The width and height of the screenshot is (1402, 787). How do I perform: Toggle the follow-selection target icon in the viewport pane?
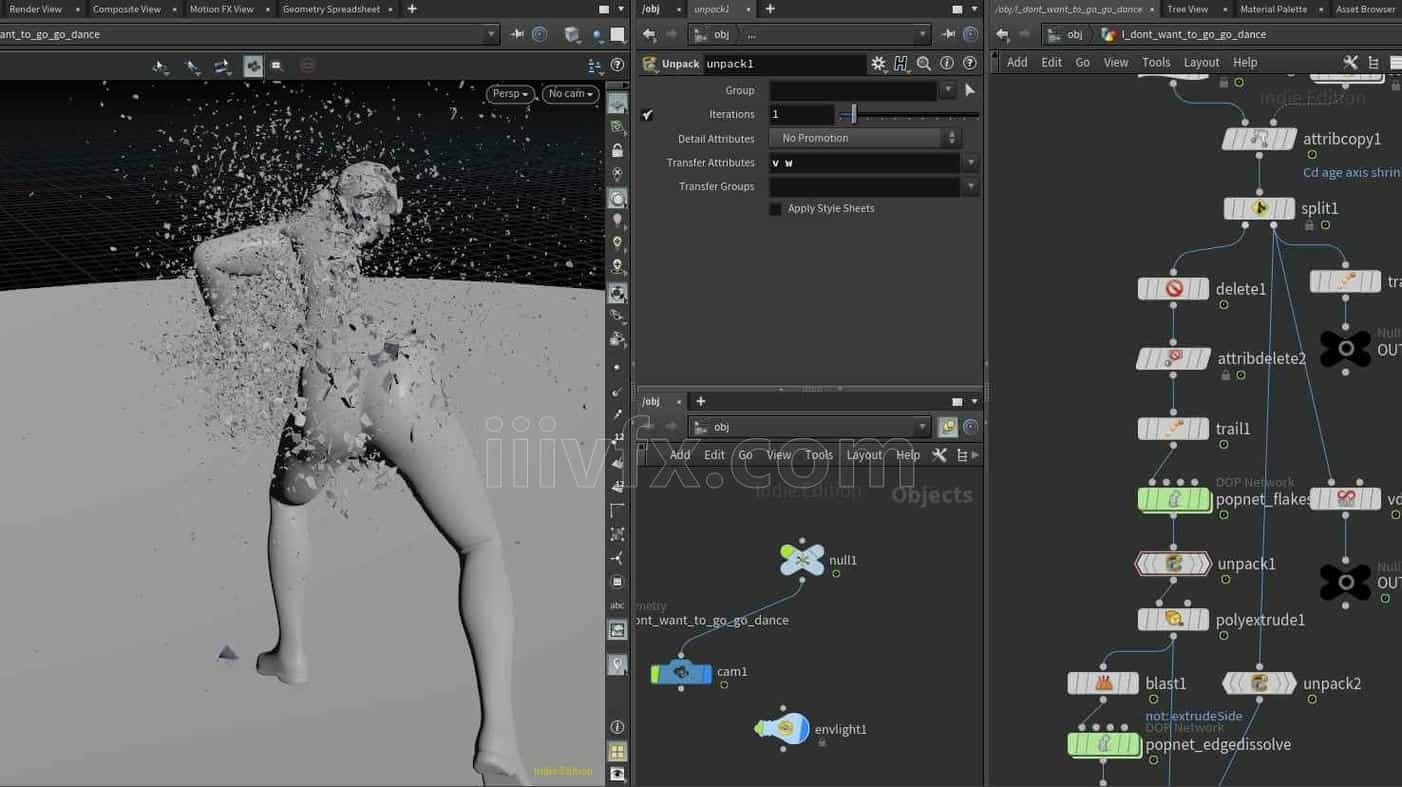[x=539, y=34]
